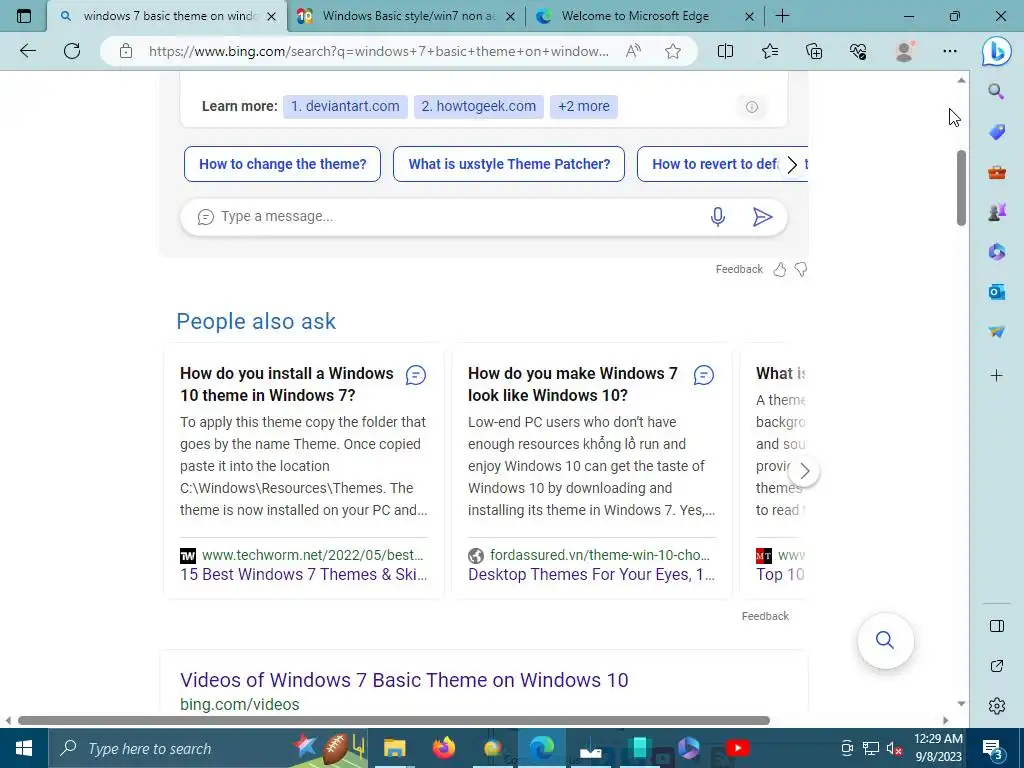
Task: Open a new browser tab
Action: [782, 16]
